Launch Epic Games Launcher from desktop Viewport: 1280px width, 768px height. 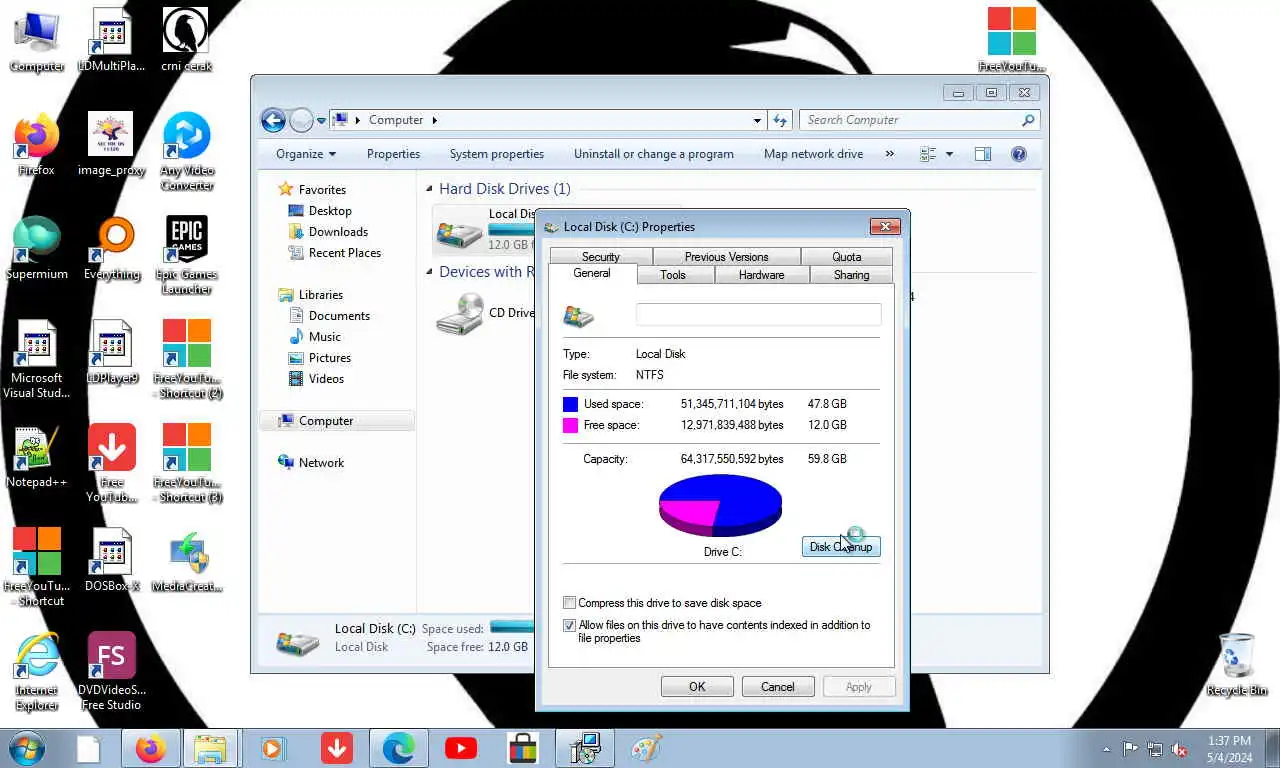tap(186, 256)
